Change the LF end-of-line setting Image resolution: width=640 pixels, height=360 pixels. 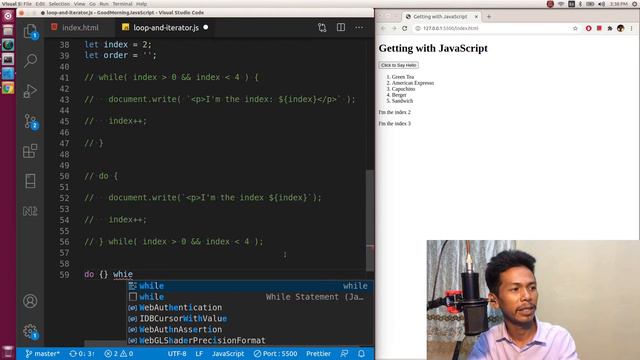pyautogui.click(x=199, y=353)
